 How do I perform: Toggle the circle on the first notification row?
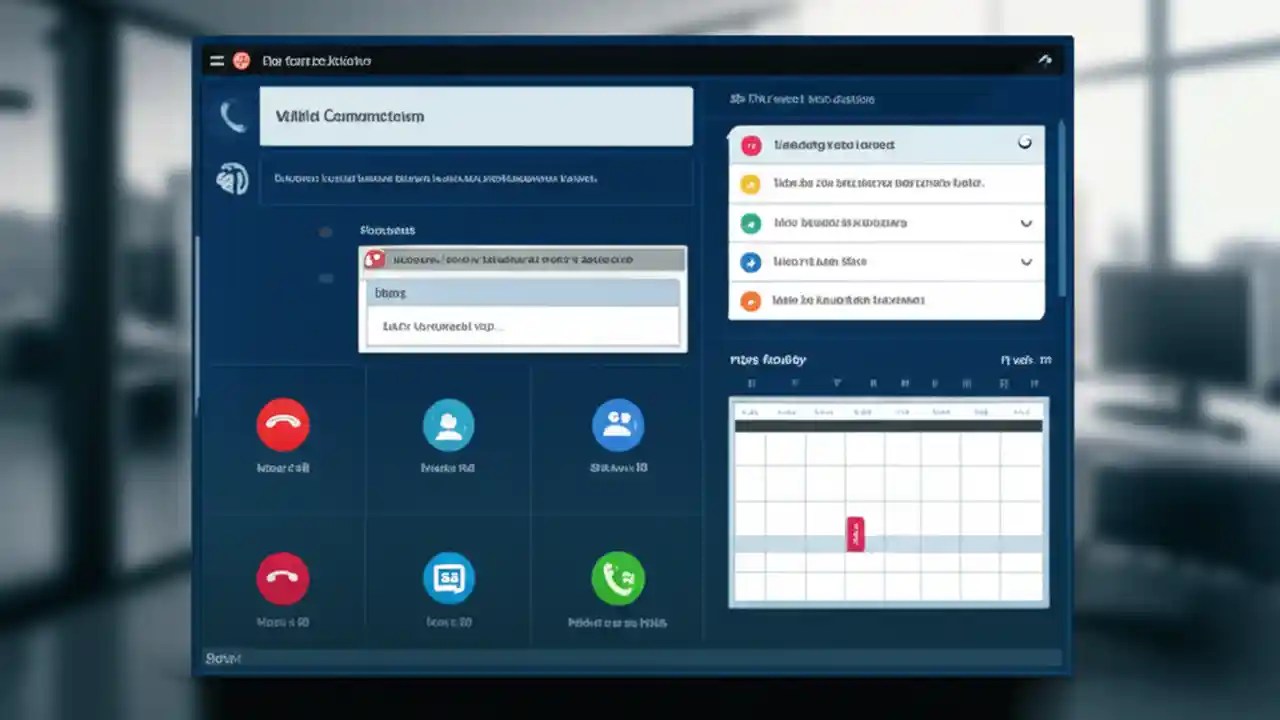[1024, 143]
